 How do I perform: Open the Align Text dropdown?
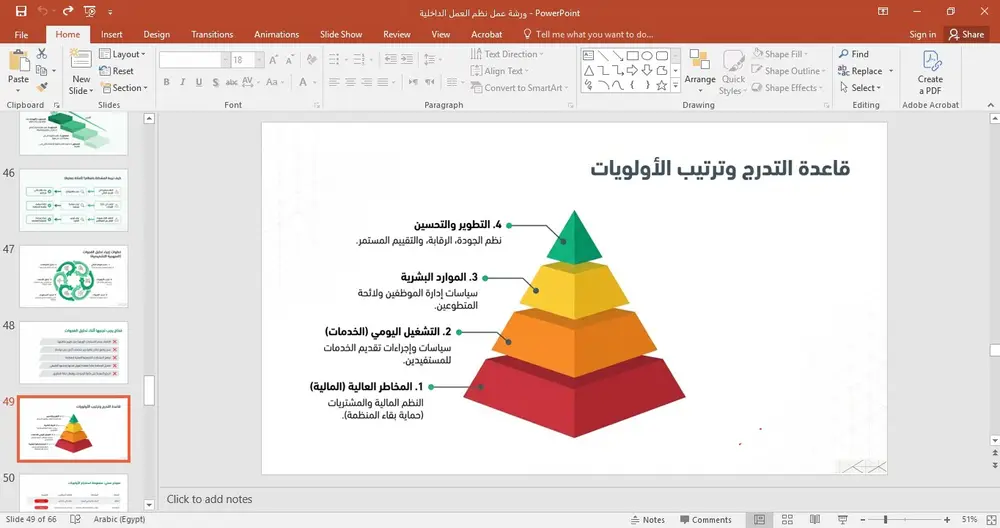pyautogui.click(x=500, y=71)
